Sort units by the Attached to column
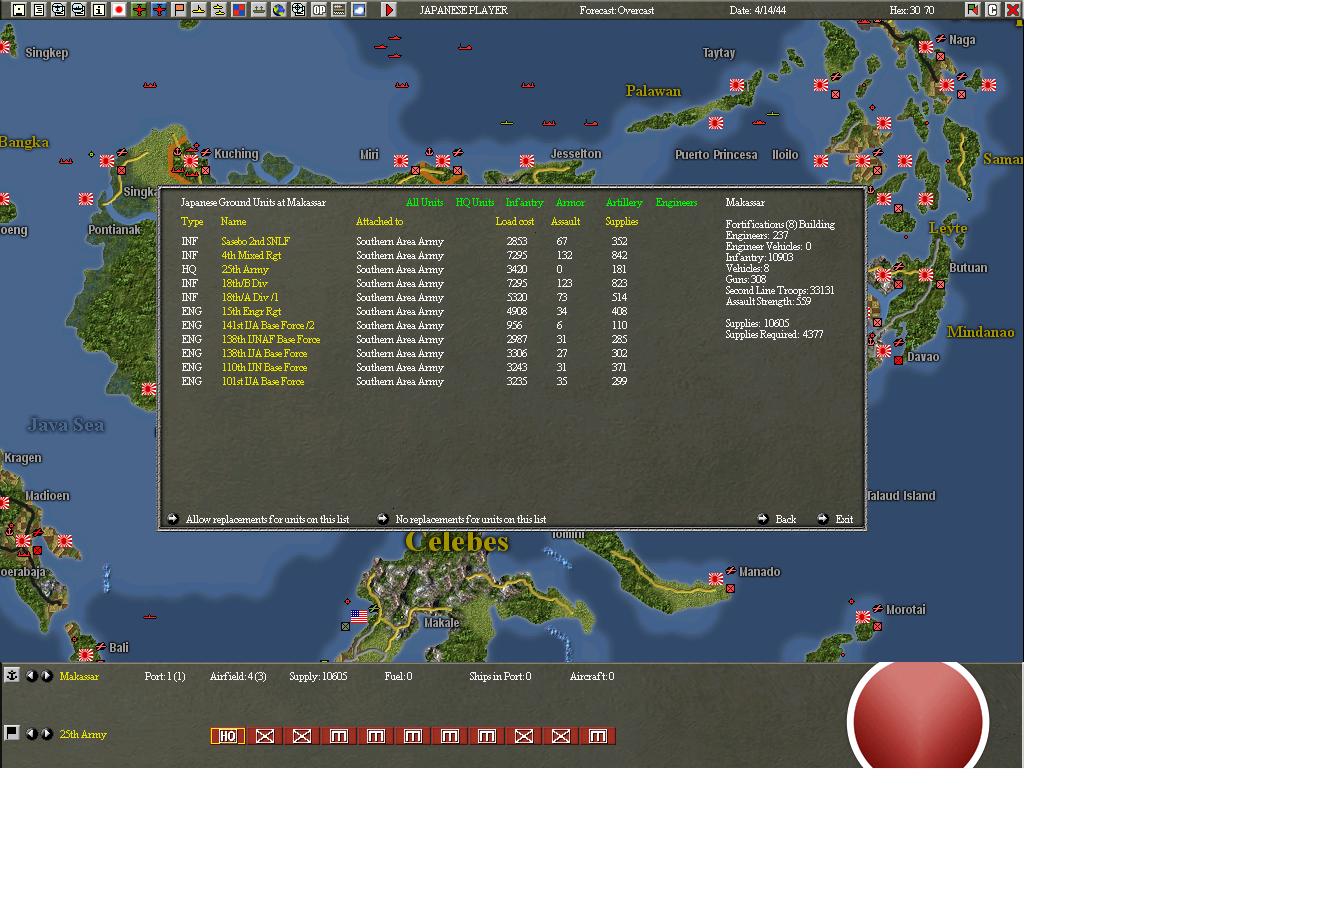 [x=379, y=222]
